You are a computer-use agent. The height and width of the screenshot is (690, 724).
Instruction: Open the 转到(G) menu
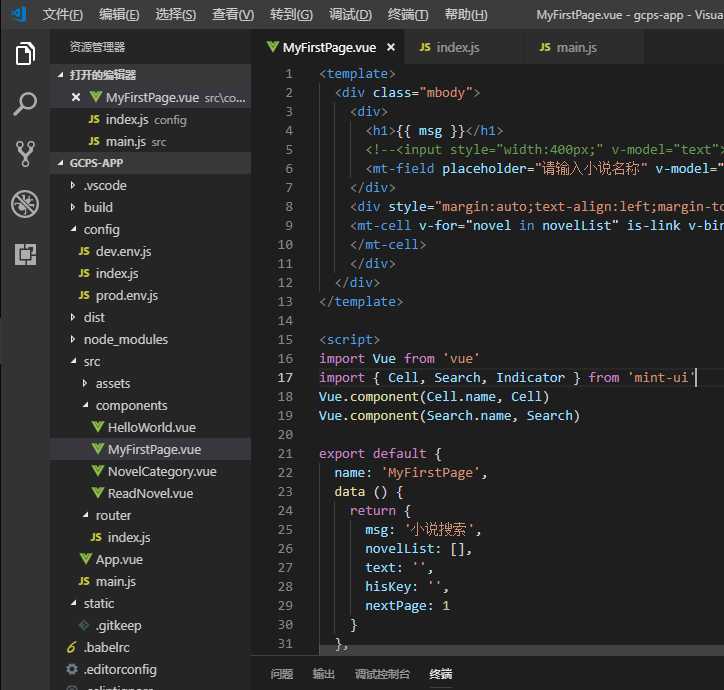(291, 15)
